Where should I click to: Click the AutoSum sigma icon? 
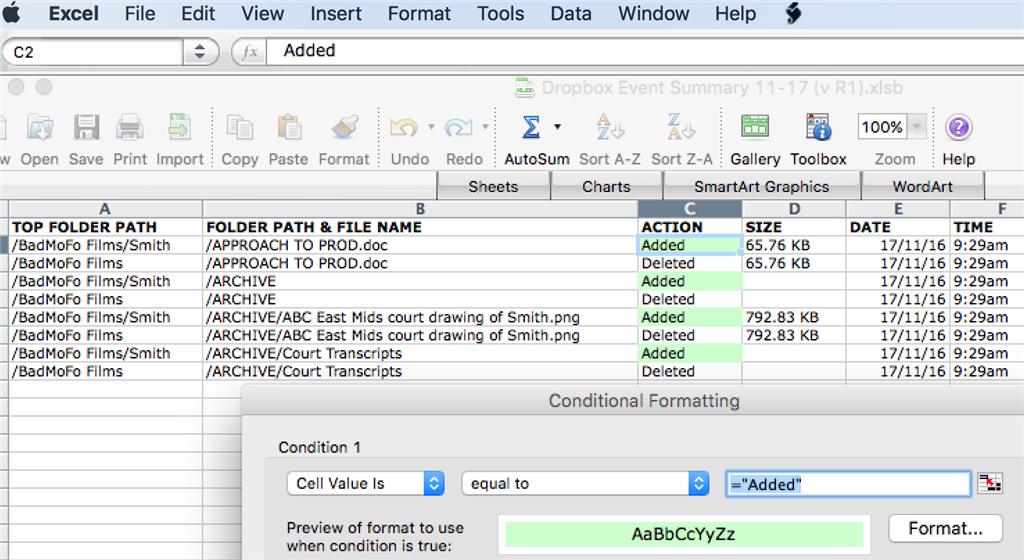pyautogui.click(x=531, y=127)
